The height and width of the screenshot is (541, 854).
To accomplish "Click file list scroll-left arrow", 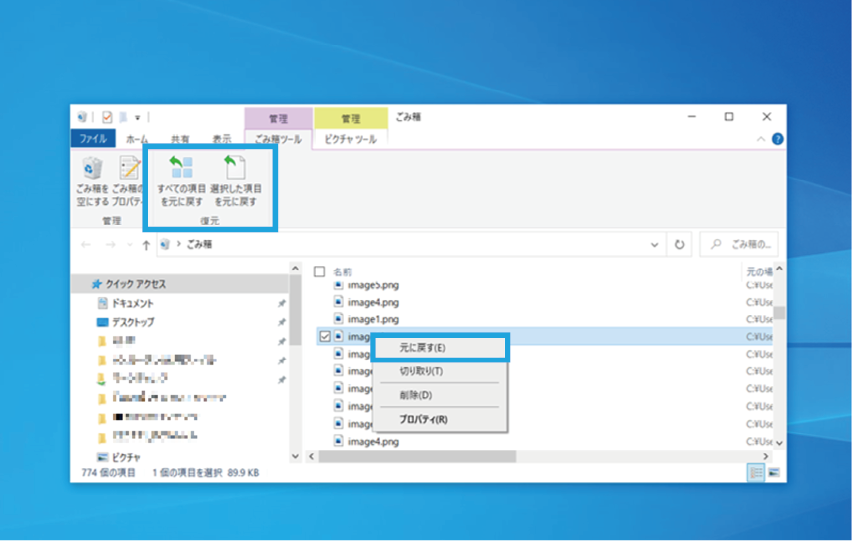I will pos(312,456).
